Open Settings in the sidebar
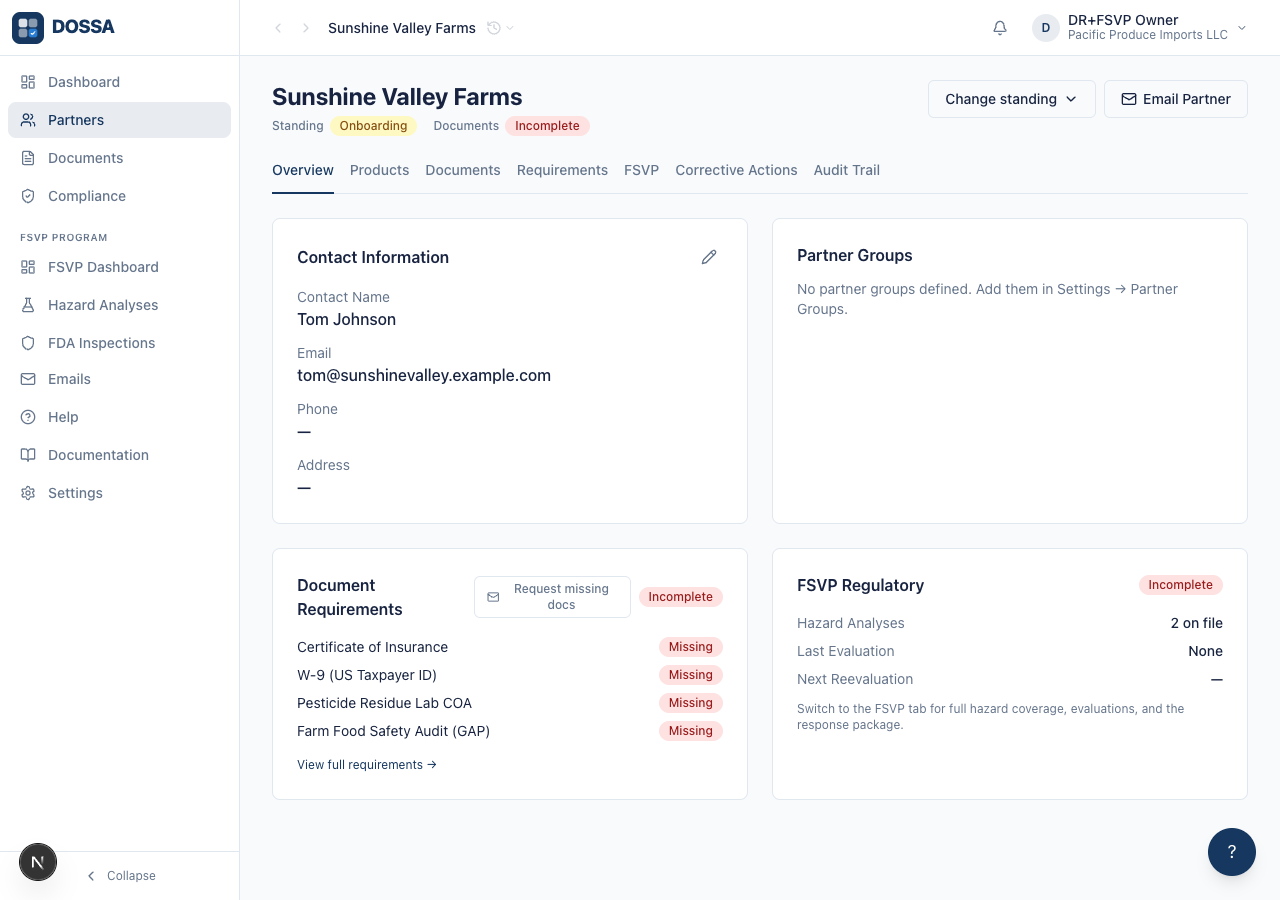Viewport: 1280px width, 900px height. (x=119, y=493)
